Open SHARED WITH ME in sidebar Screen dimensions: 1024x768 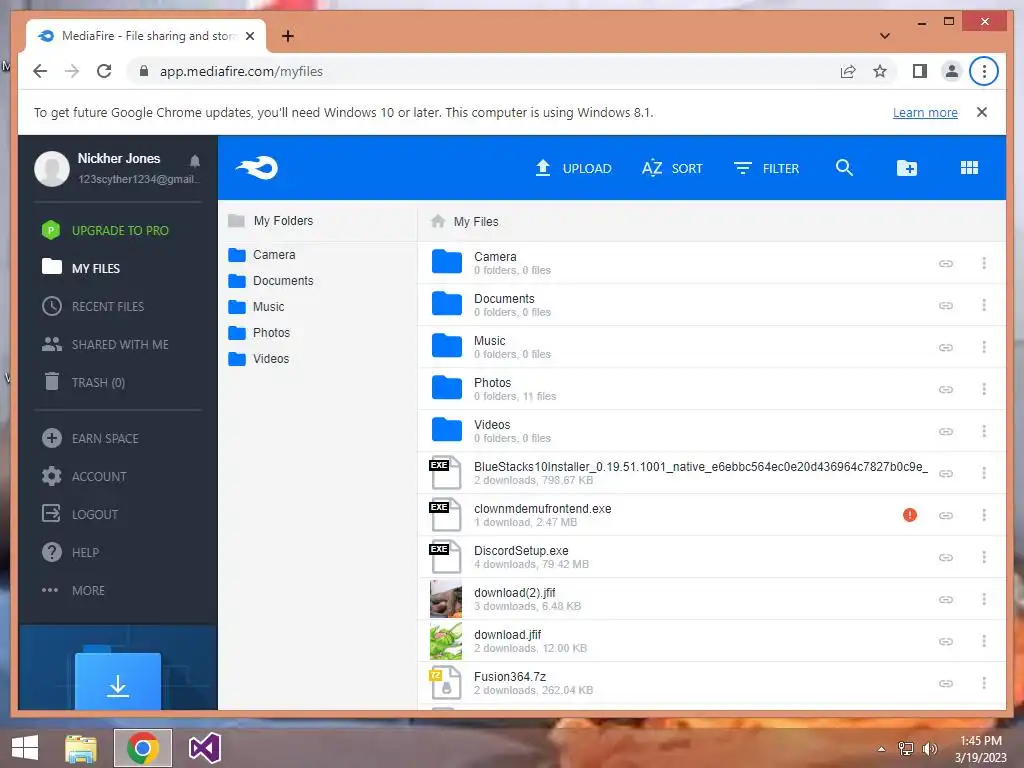tap(105, 344)
